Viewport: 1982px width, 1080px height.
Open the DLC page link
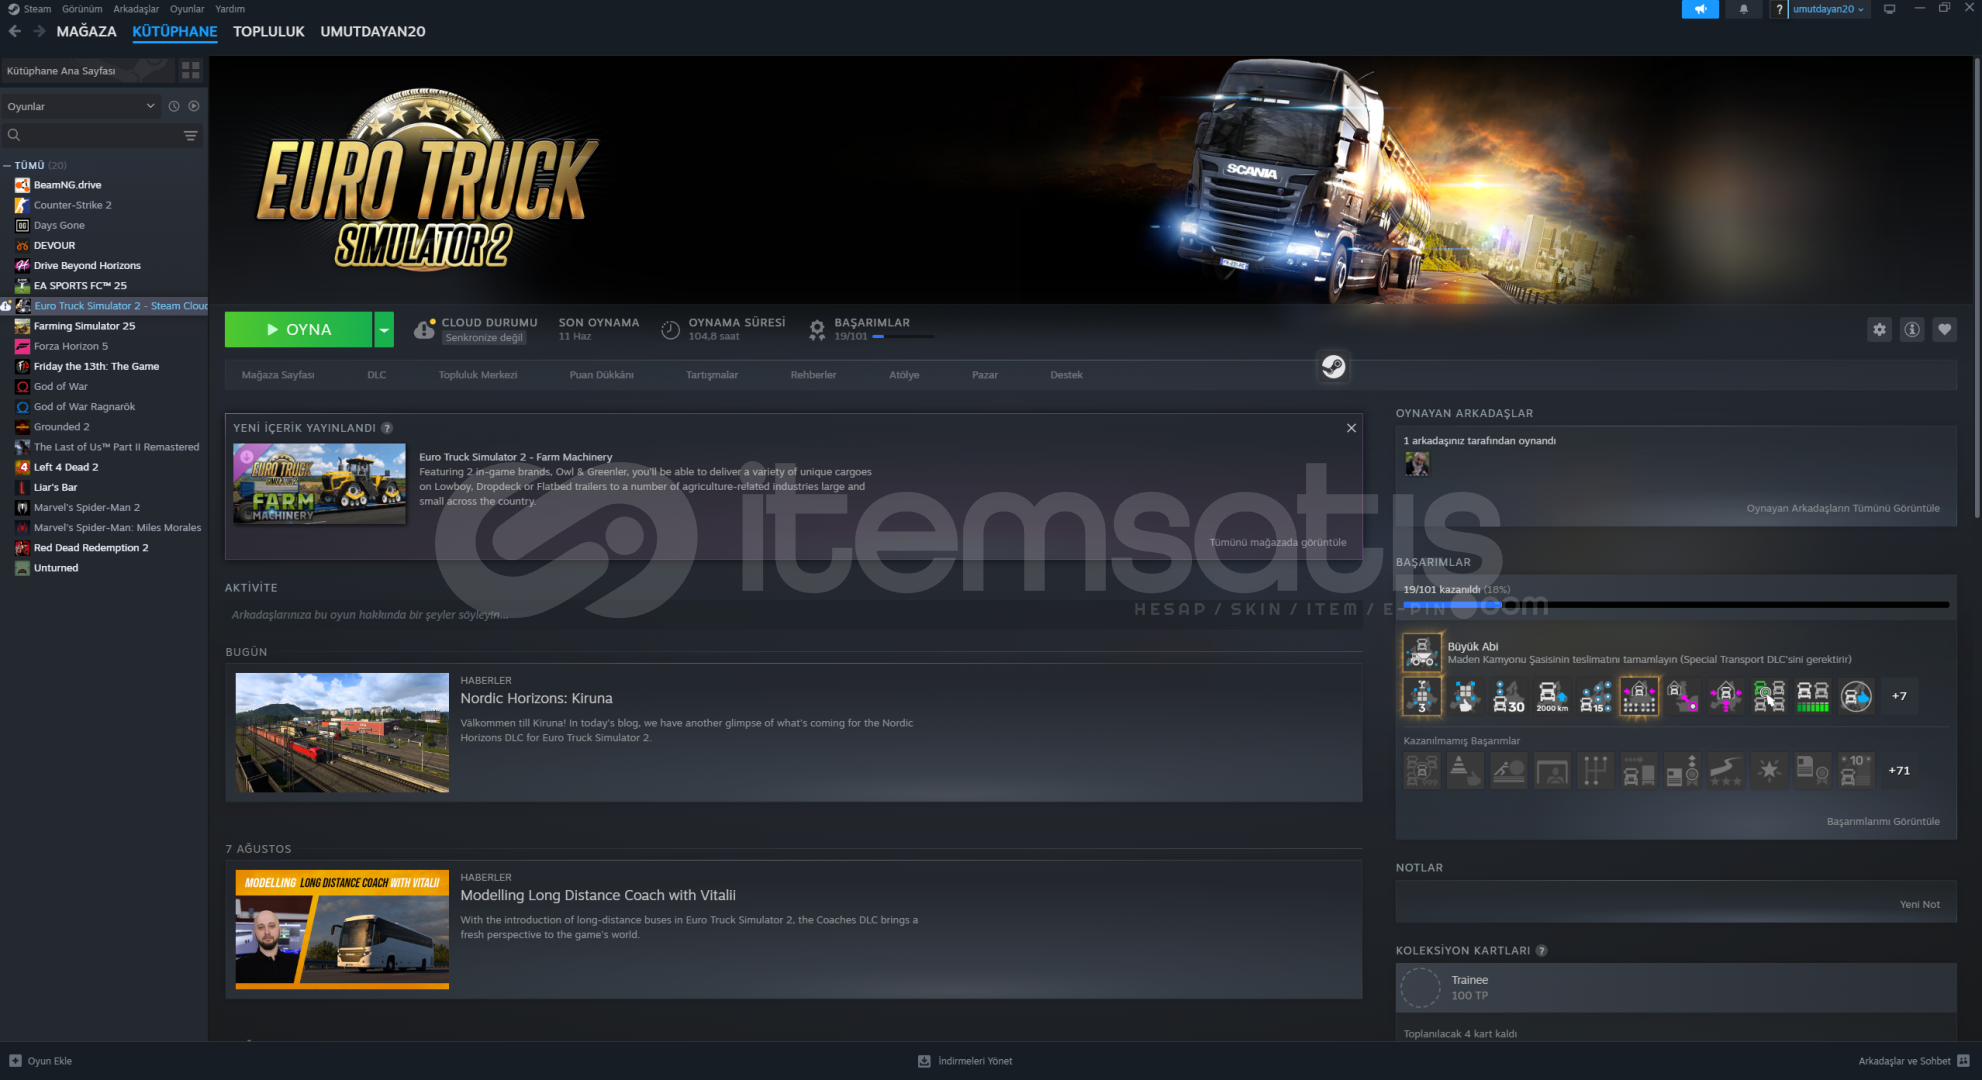(376, 375)
